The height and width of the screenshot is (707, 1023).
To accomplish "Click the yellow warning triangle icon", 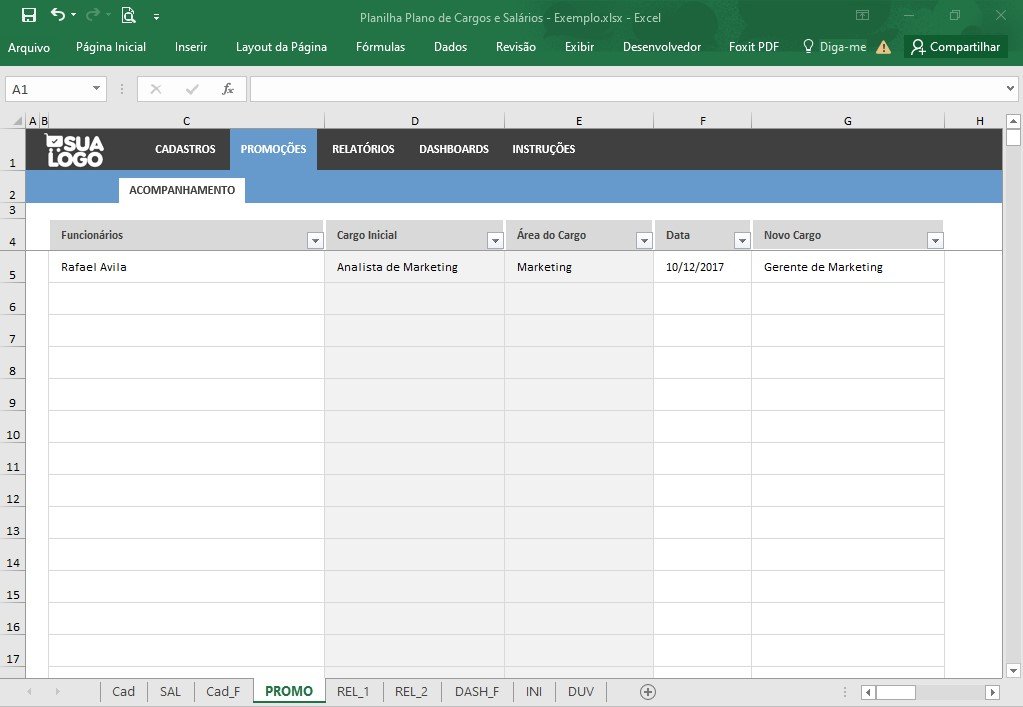I will click(883, 47).
